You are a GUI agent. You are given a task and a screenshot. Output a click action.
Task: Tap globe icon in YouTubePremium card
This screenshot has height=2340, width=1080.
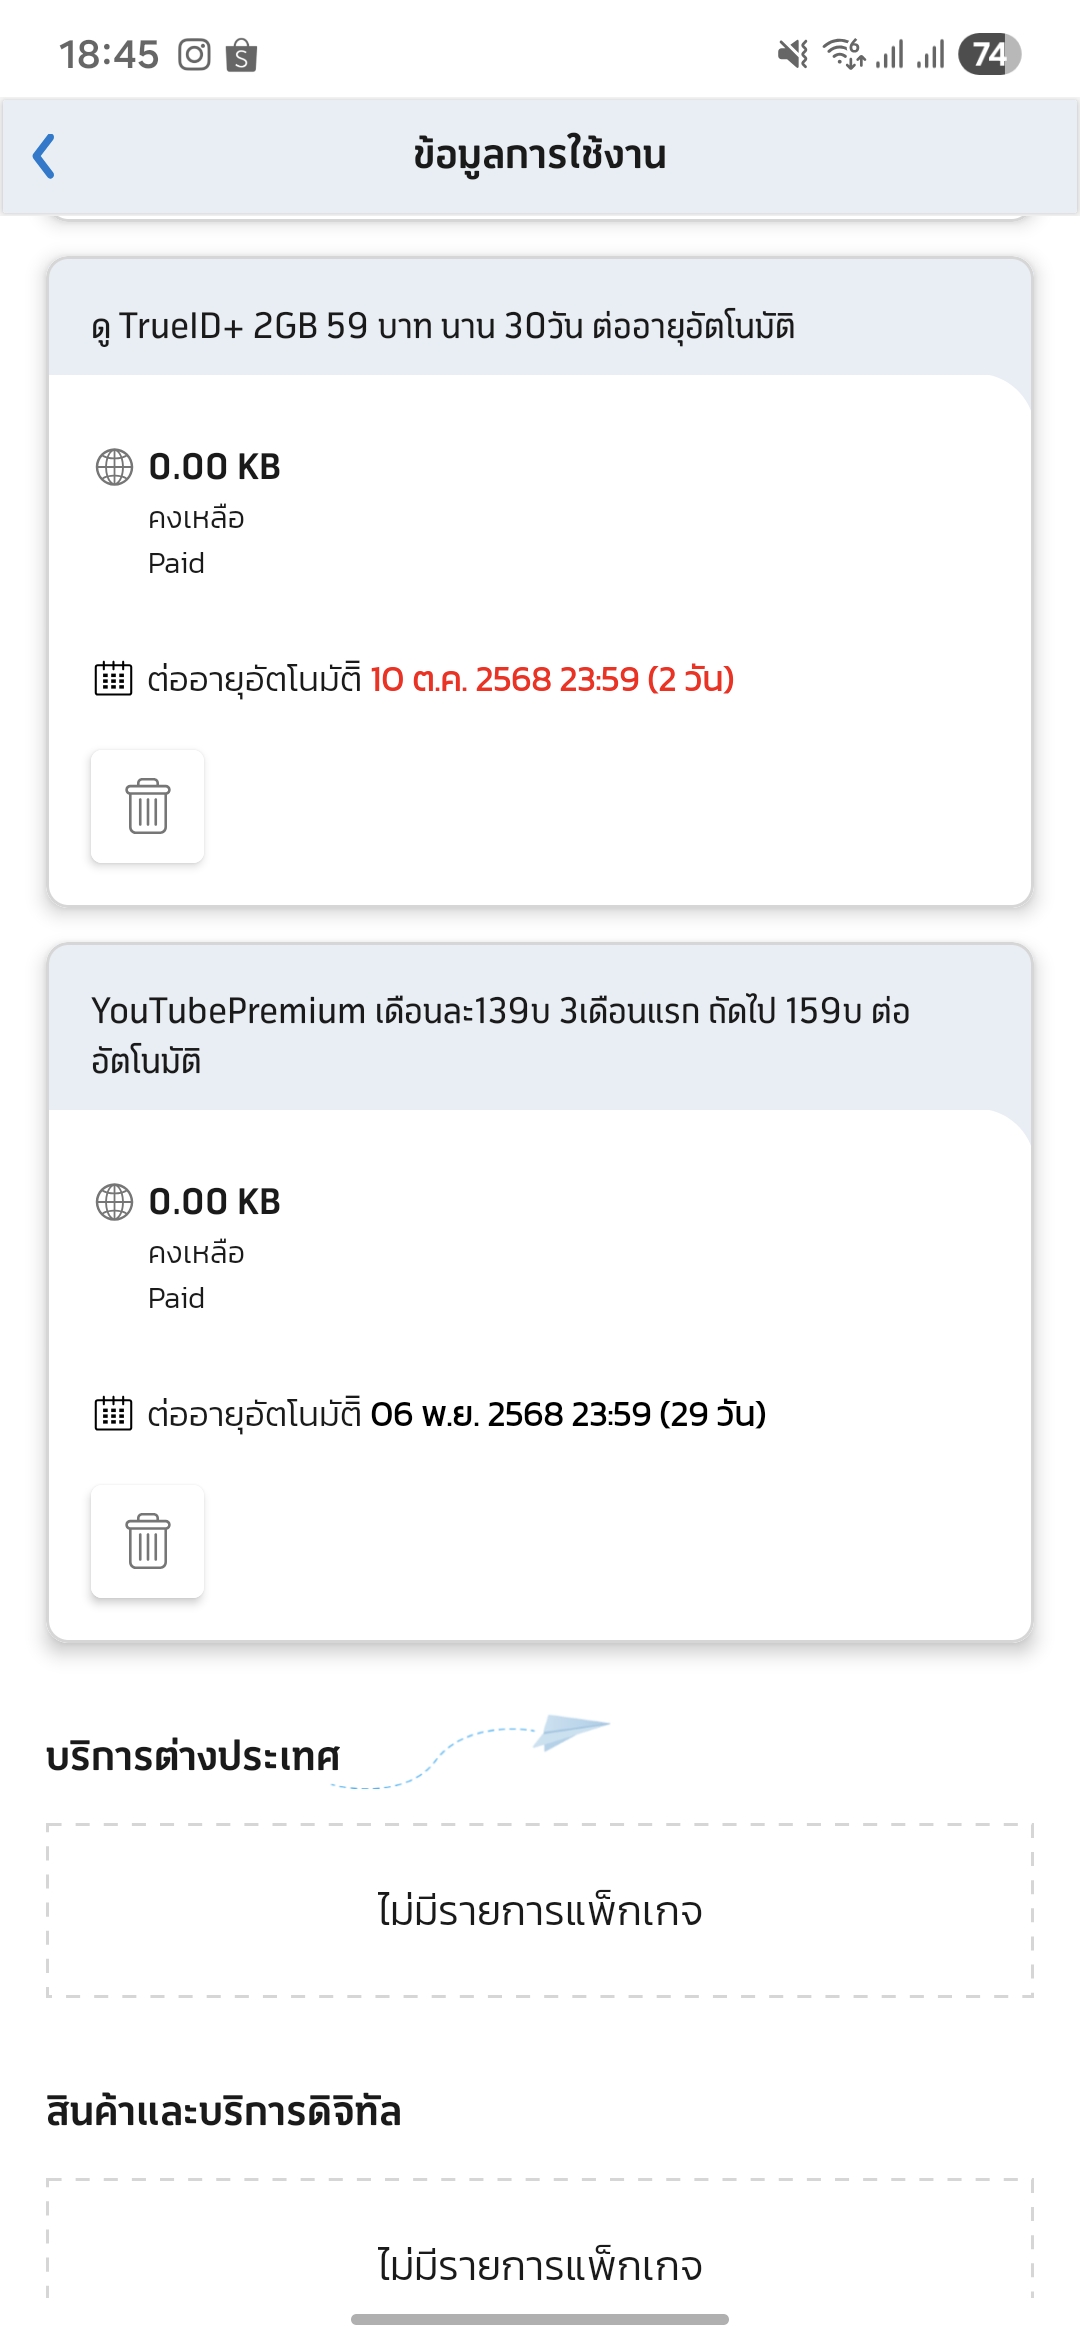click(x=114, y=1202)
